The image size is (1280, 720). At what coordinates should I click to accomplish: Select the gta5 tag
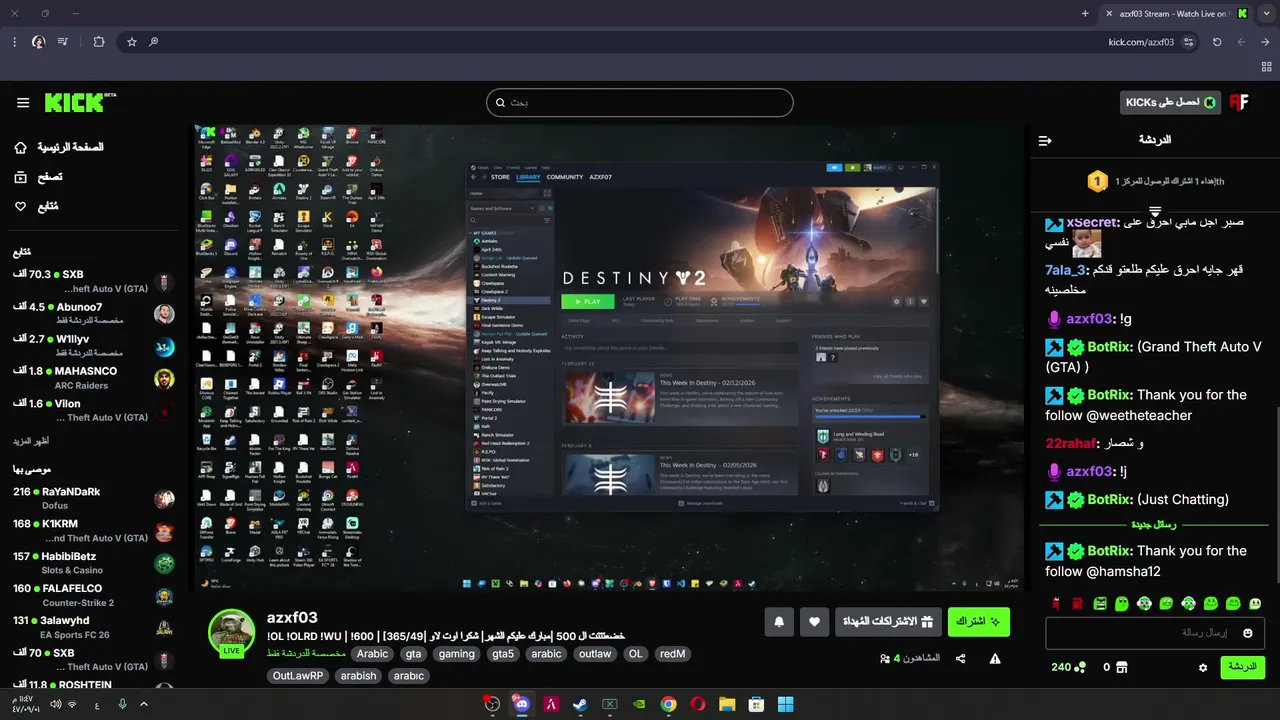pyautogui.click(x=502, y=654)
